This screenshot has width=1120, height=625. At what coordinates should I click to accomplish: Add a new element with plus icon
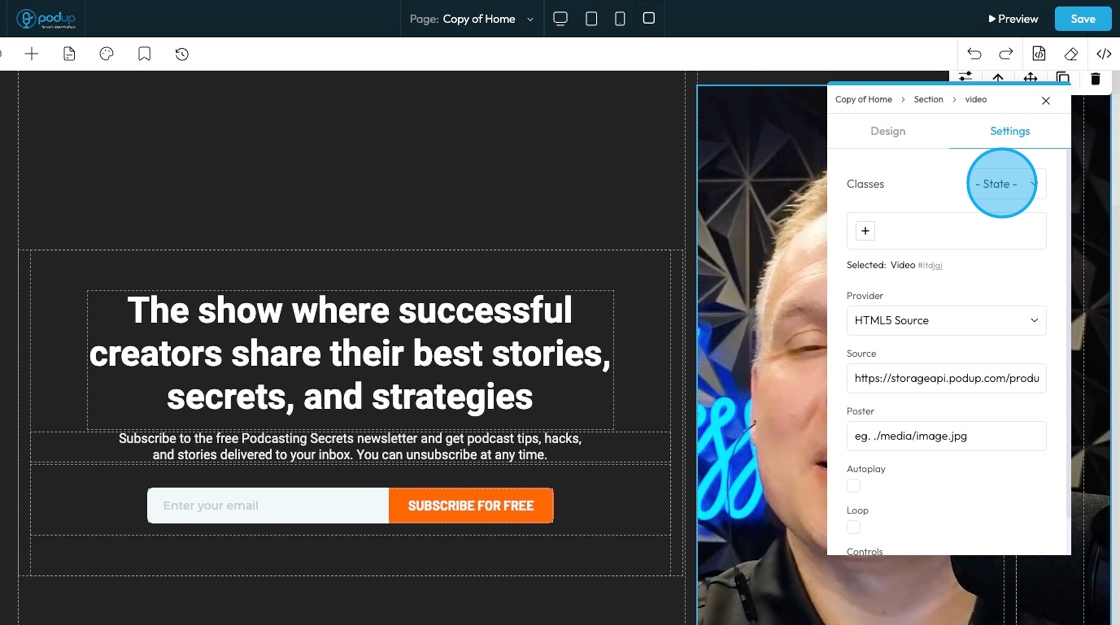(x=31, y=54)
